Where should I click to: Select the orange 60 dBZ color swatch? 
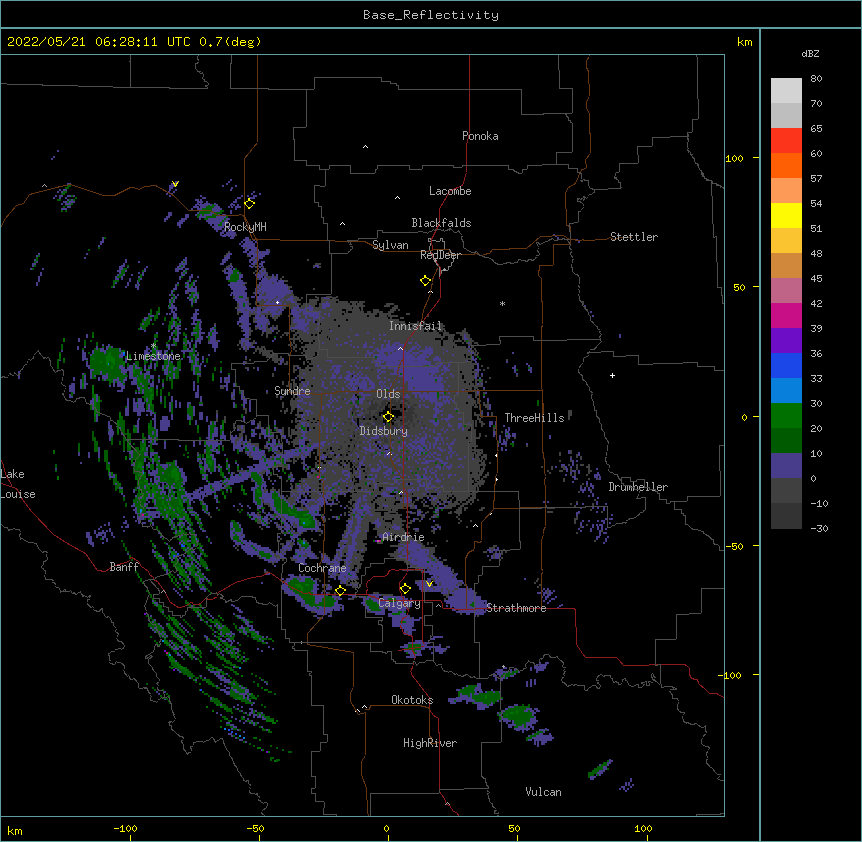pyautogui.click(x=786, y=165)
